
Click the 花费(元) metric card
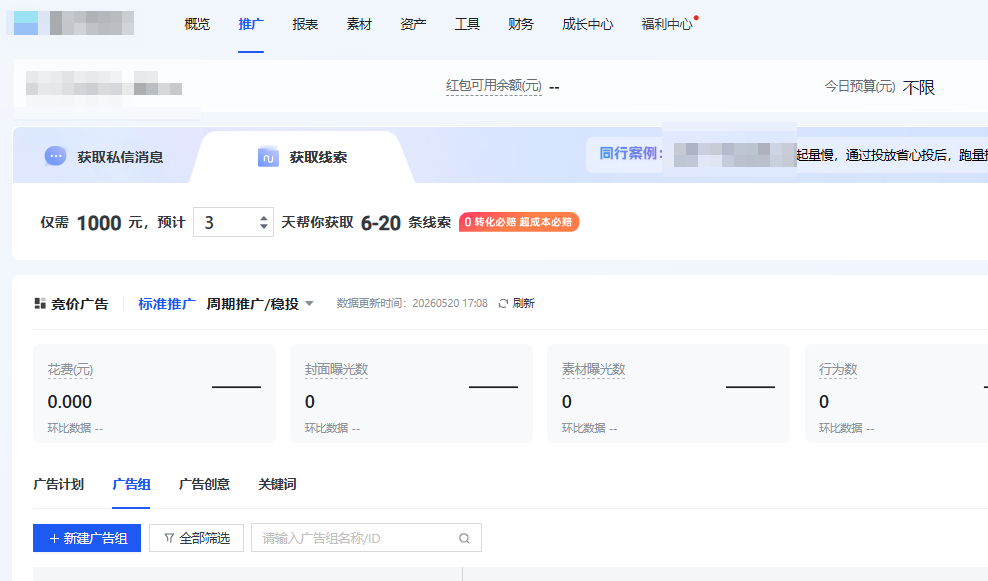point(154,393)
